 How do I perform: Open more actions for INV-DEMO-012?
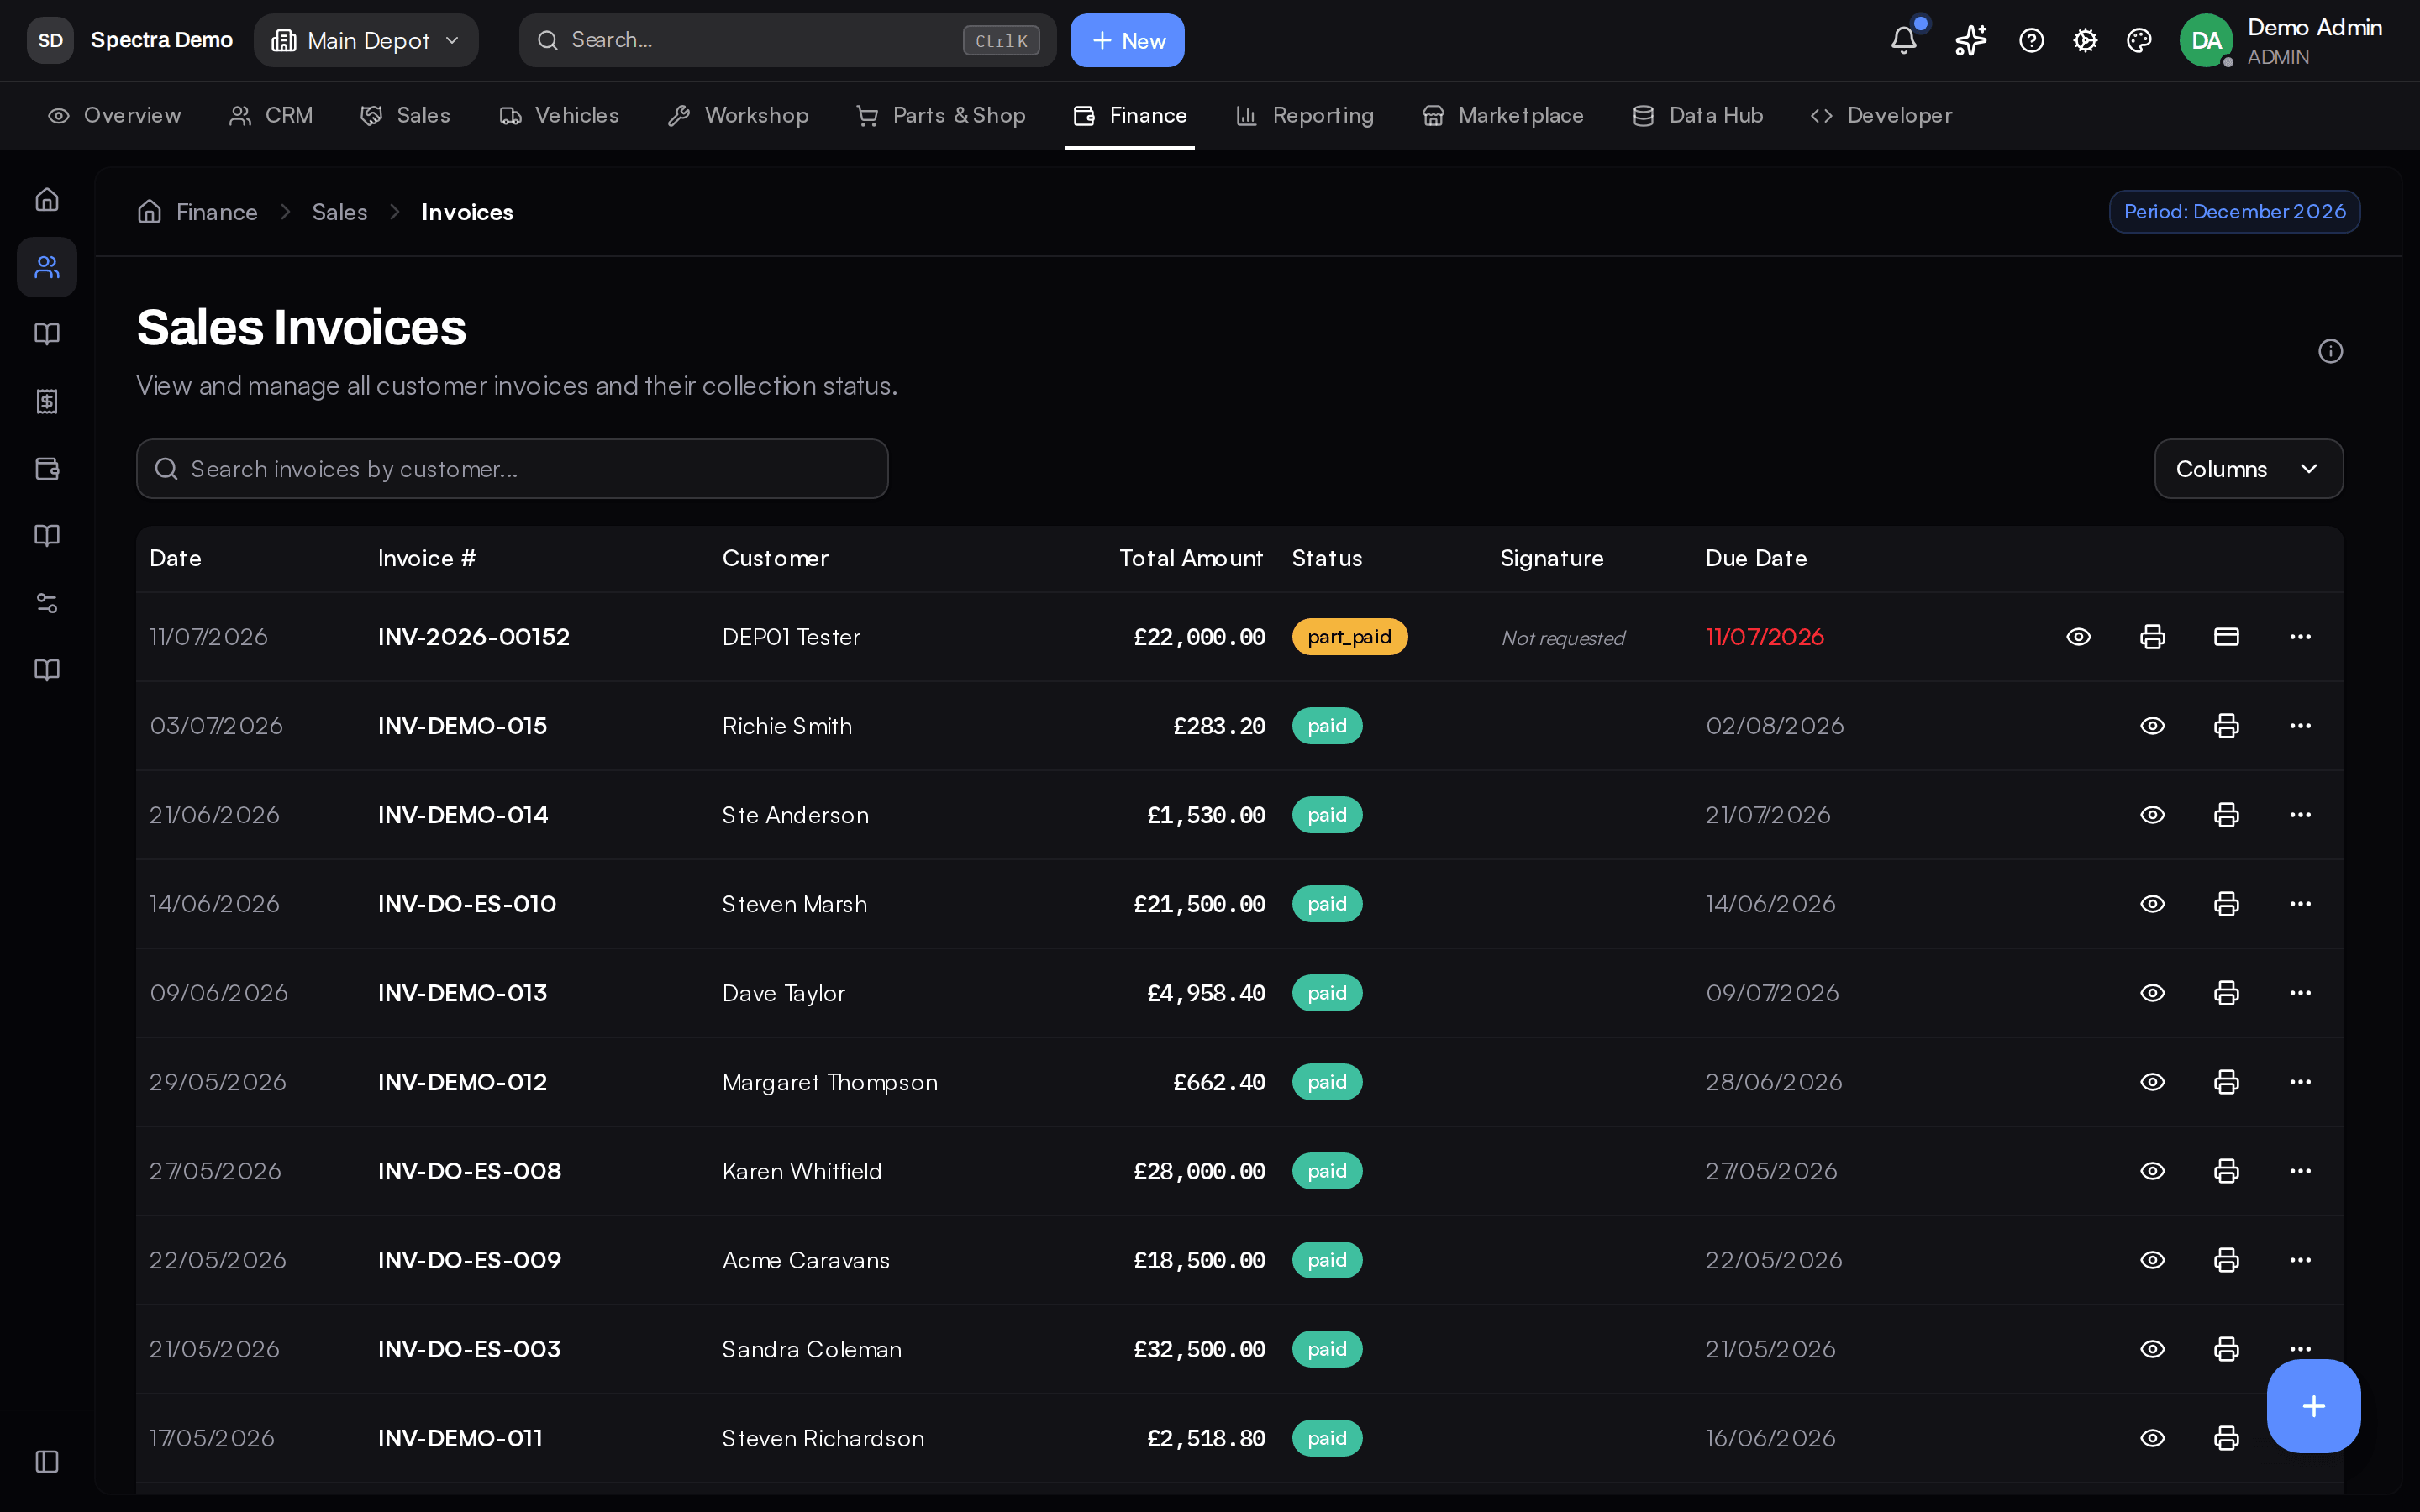click(x=2300, y=1082)
